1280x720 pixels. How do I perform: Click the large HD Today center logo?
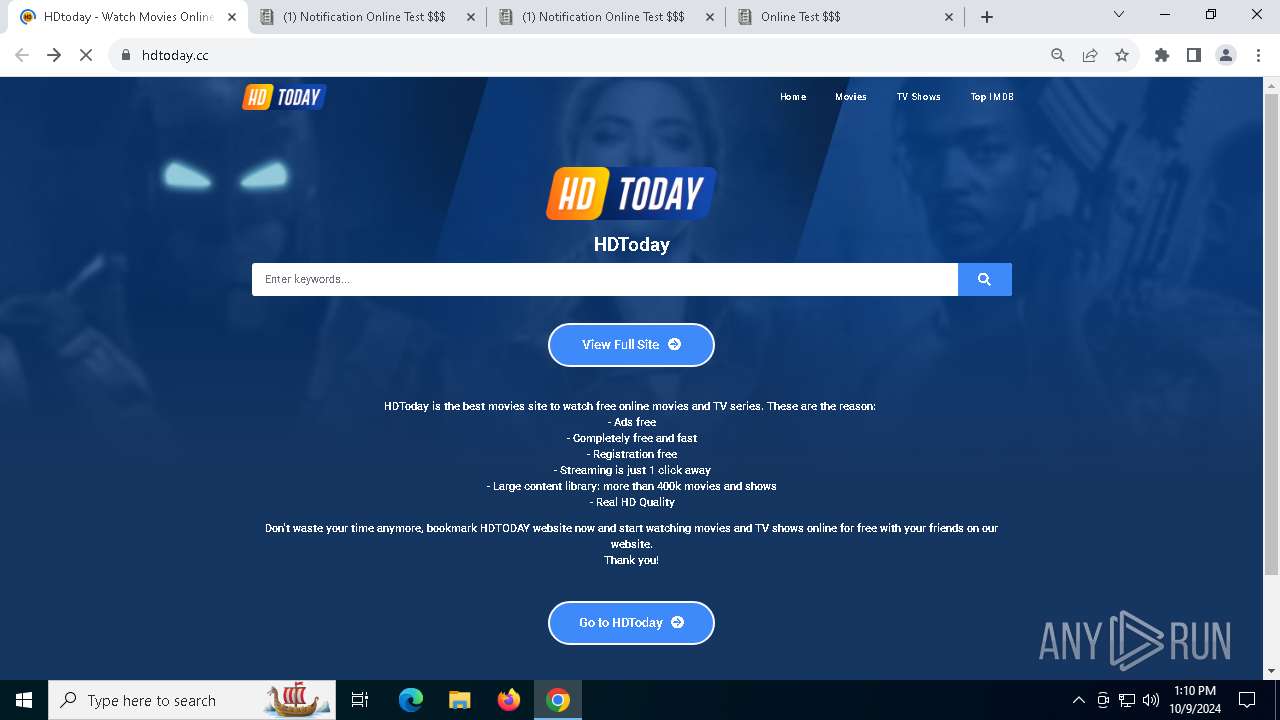[631, 193]
